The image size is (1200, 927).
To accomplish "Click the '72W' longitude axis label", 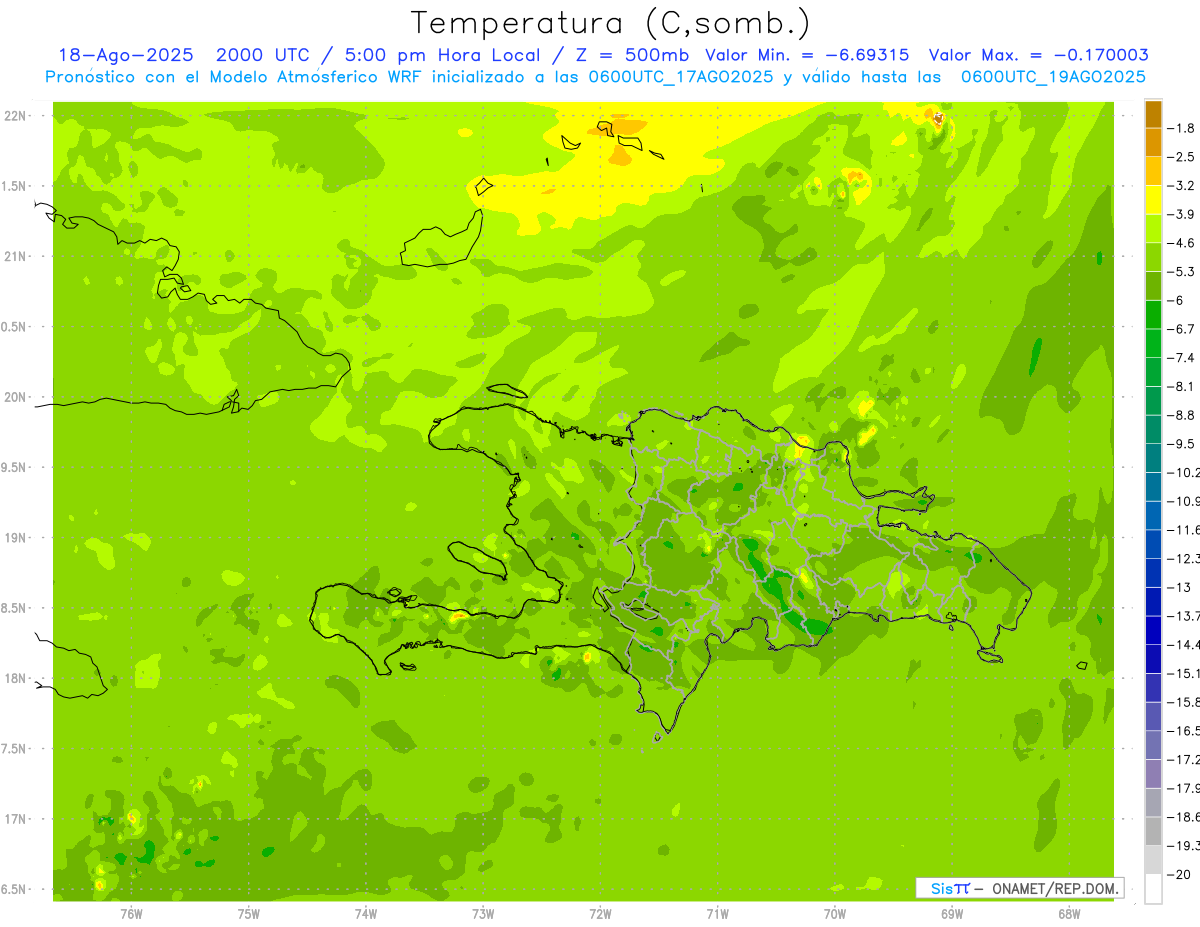I will (600, 914).
